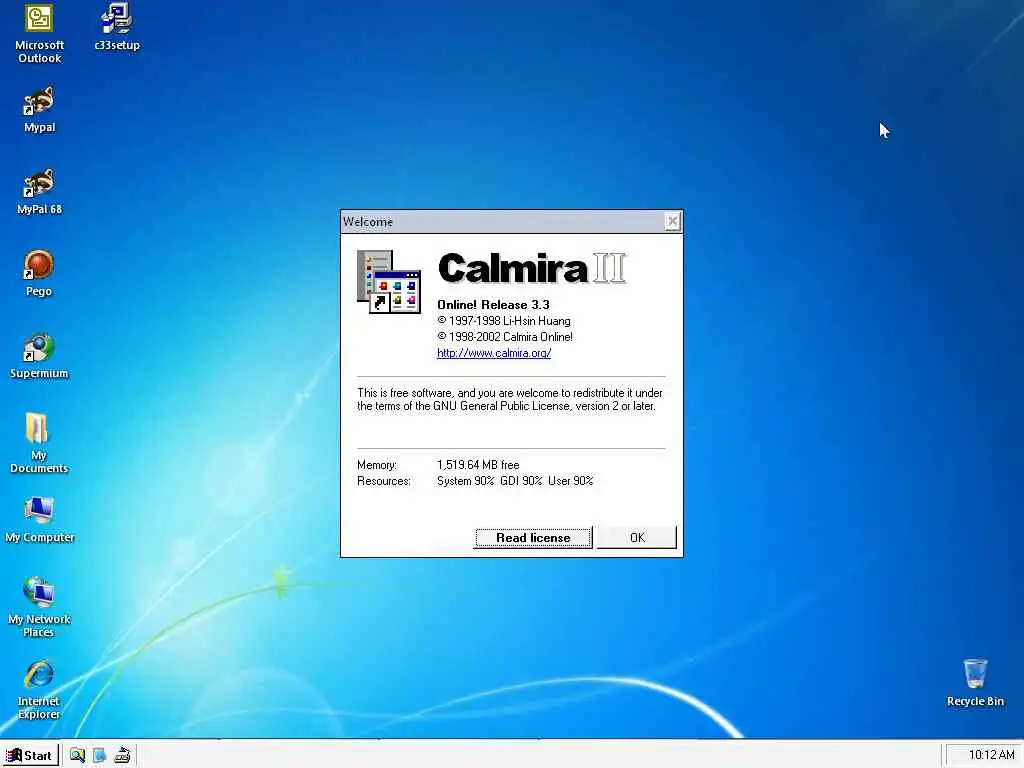Close the Welcome dialog with X button
This screenshot has width=1024, height=768.
coord(672,221)
